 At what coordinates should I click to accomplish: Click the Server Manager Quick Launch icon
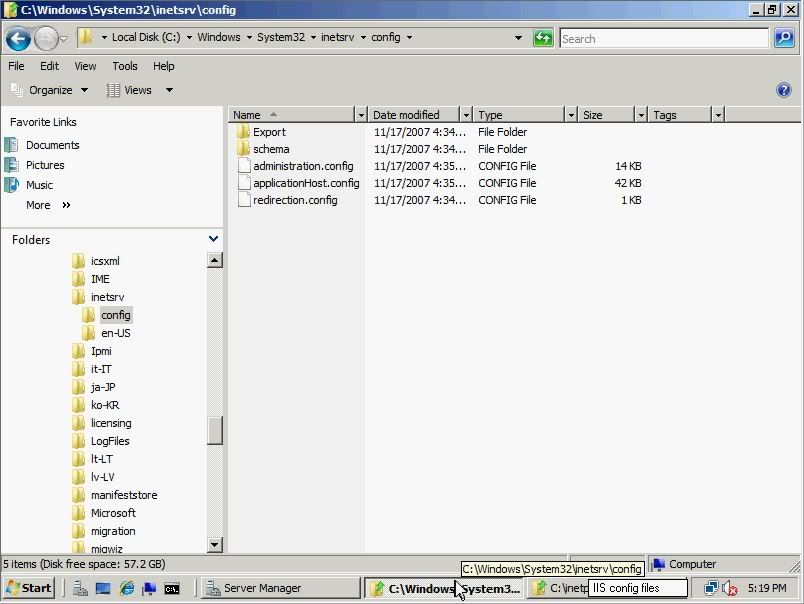[x=80, y=588]
